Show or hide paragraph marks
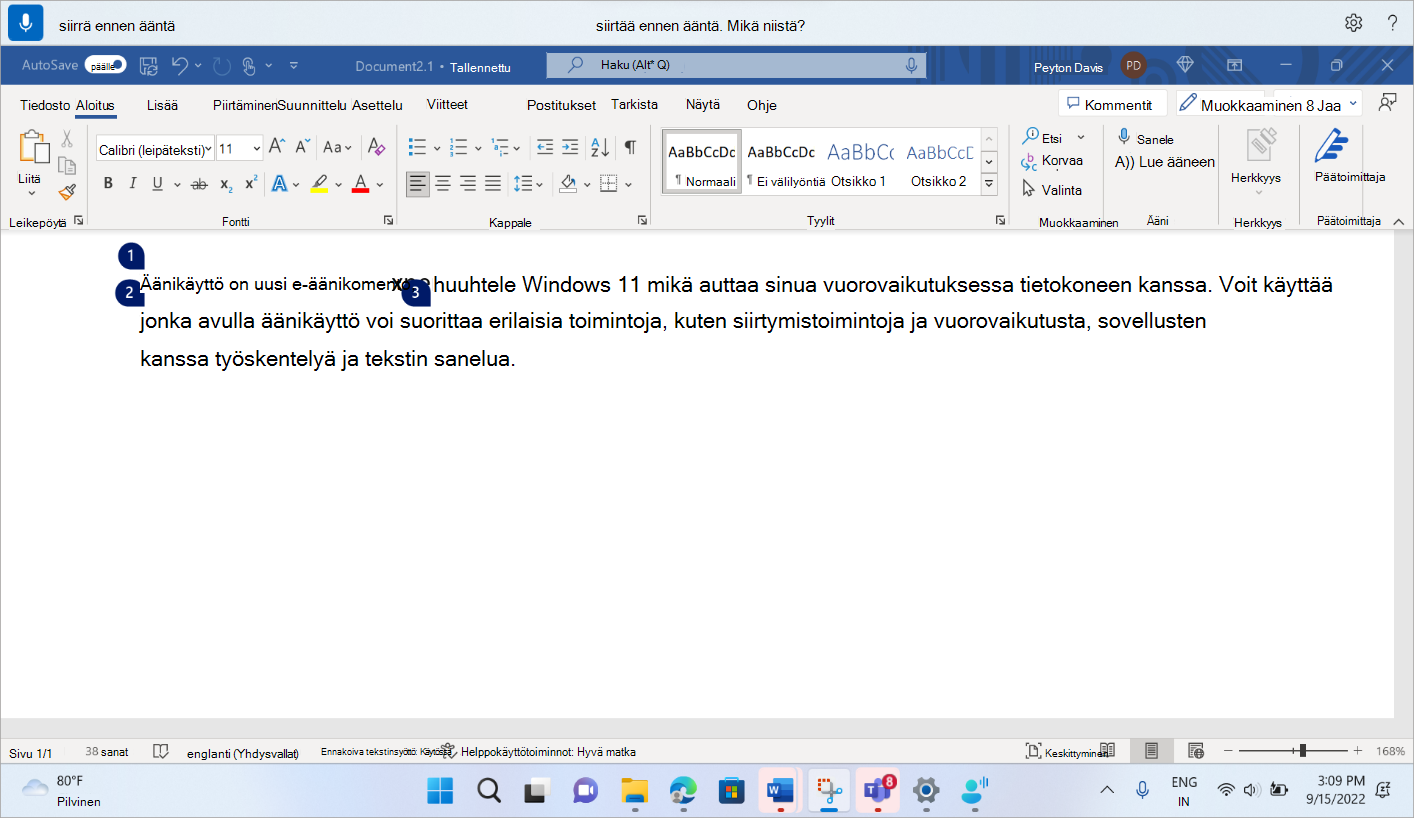1414x818 pixels. [x=630, y=148]
